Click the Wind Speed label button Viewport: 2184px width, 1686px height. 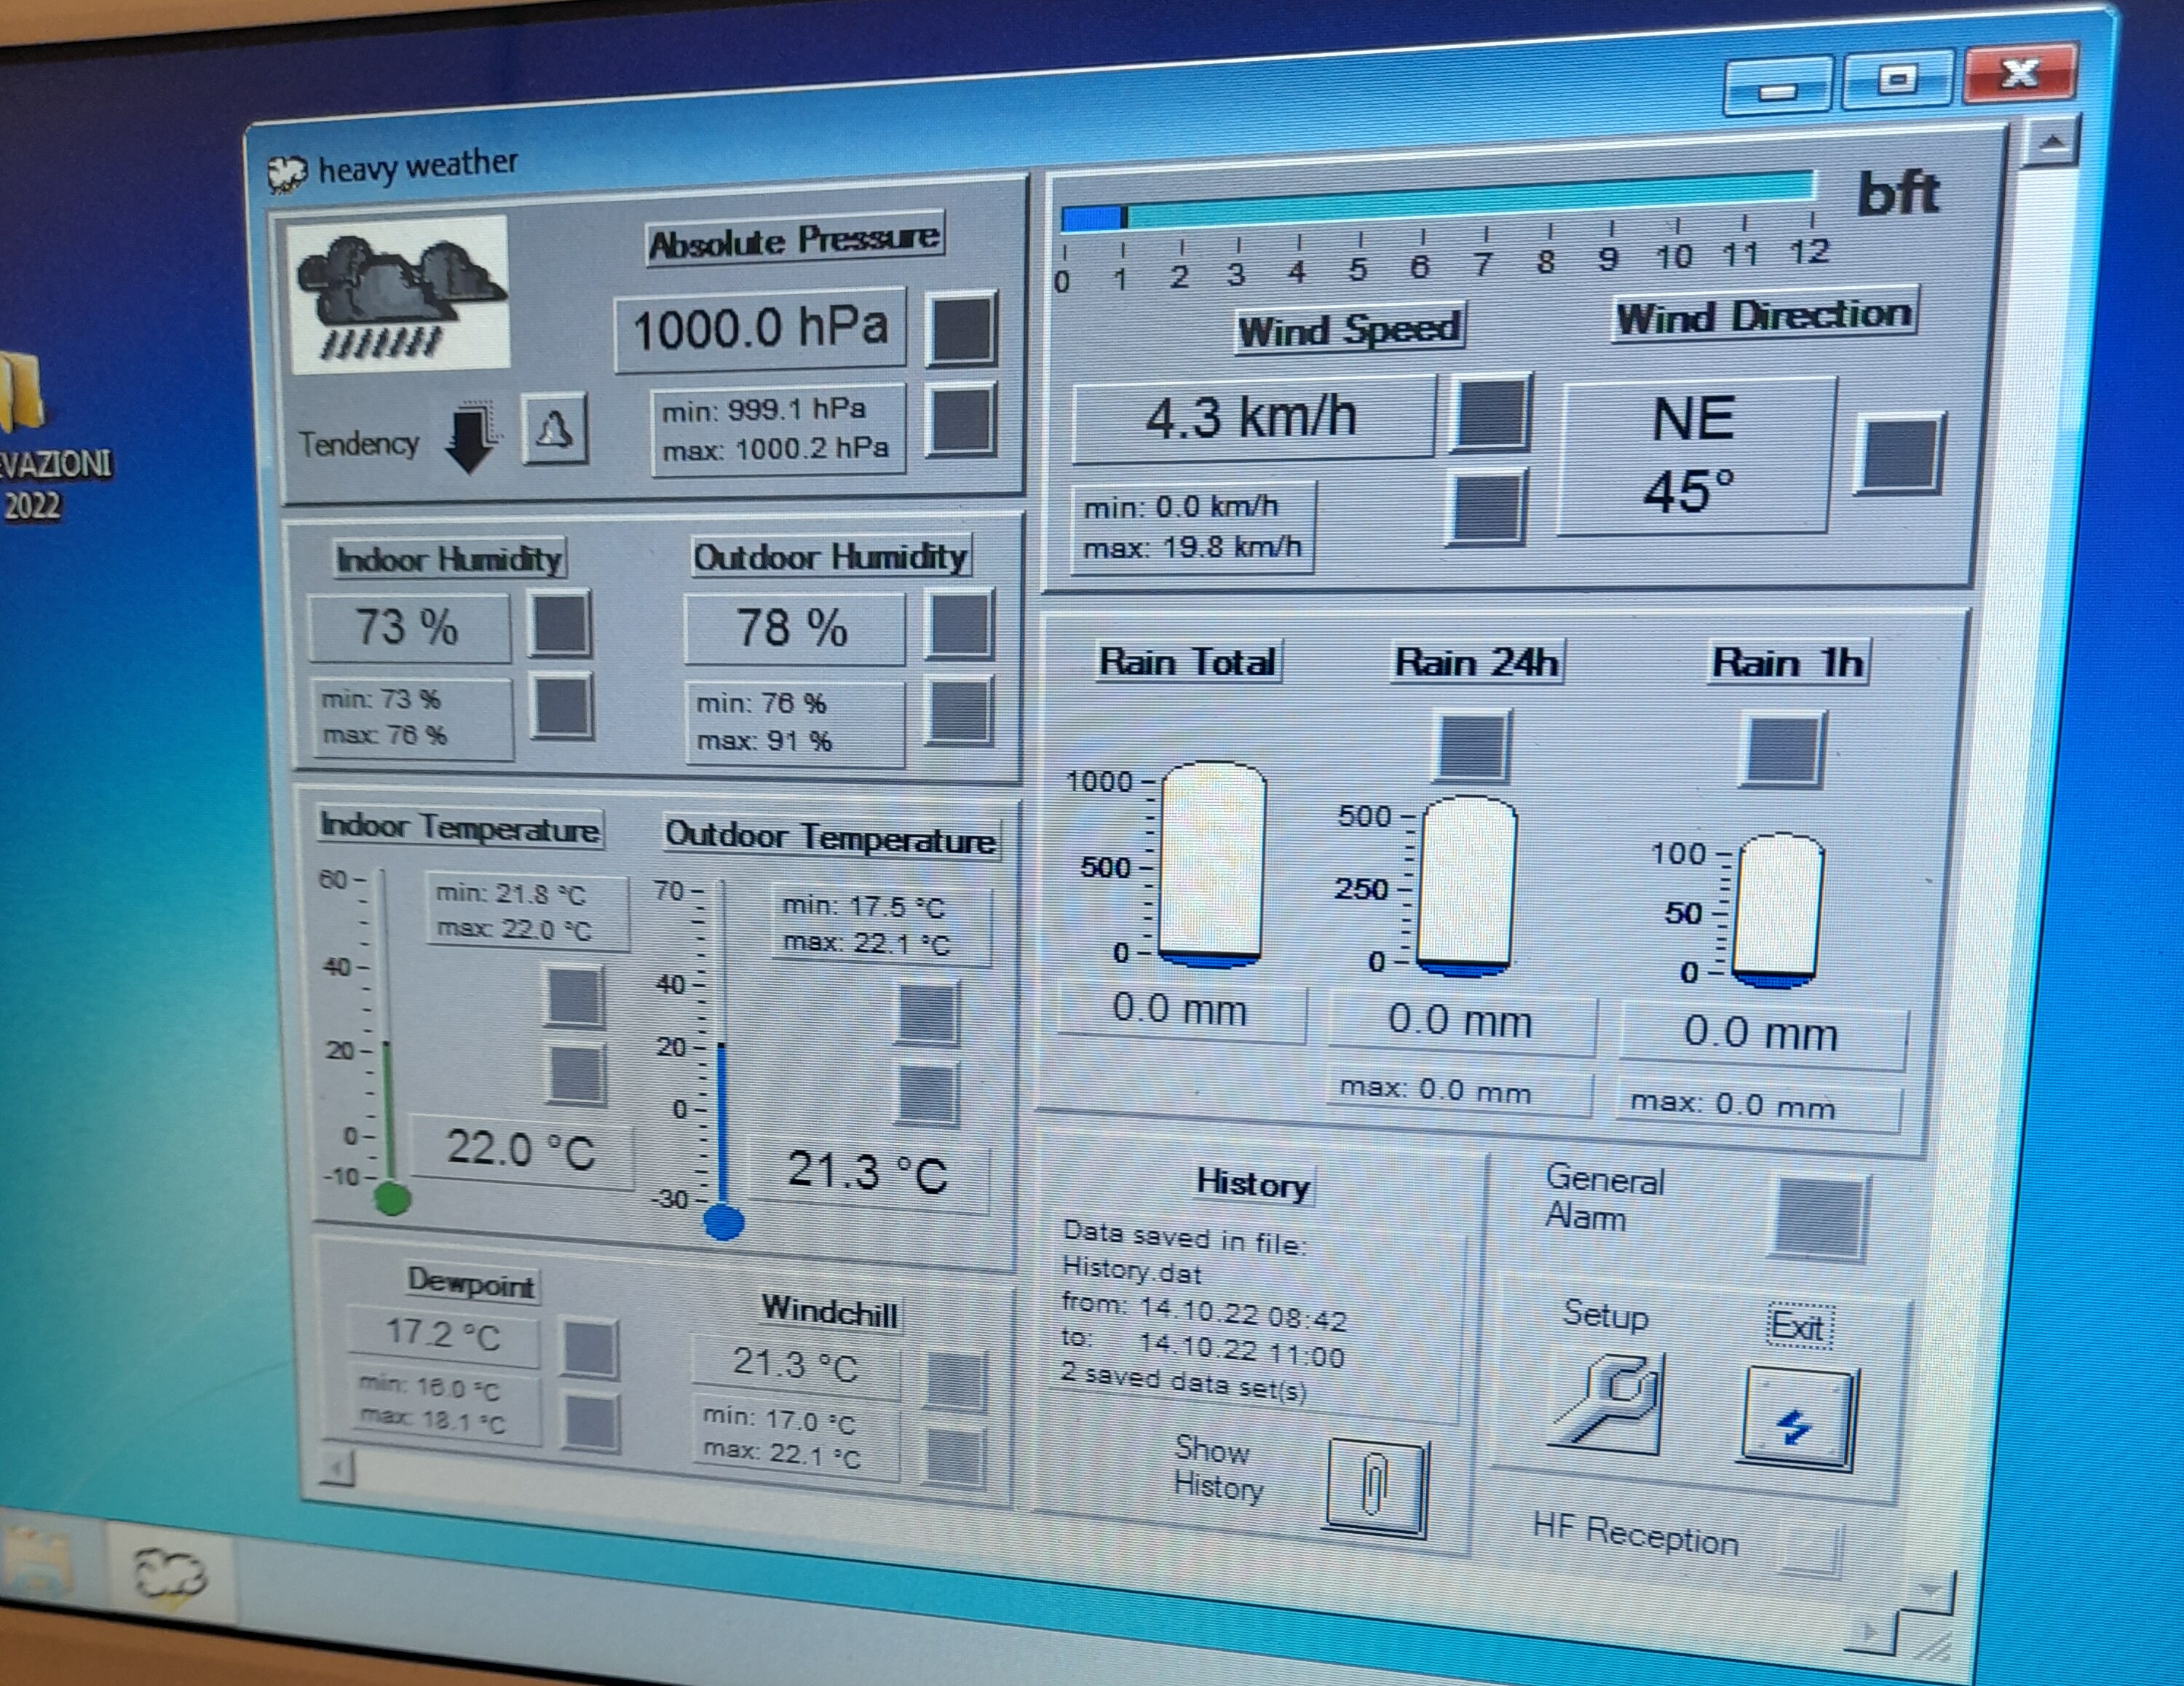tap(1350, 328)
